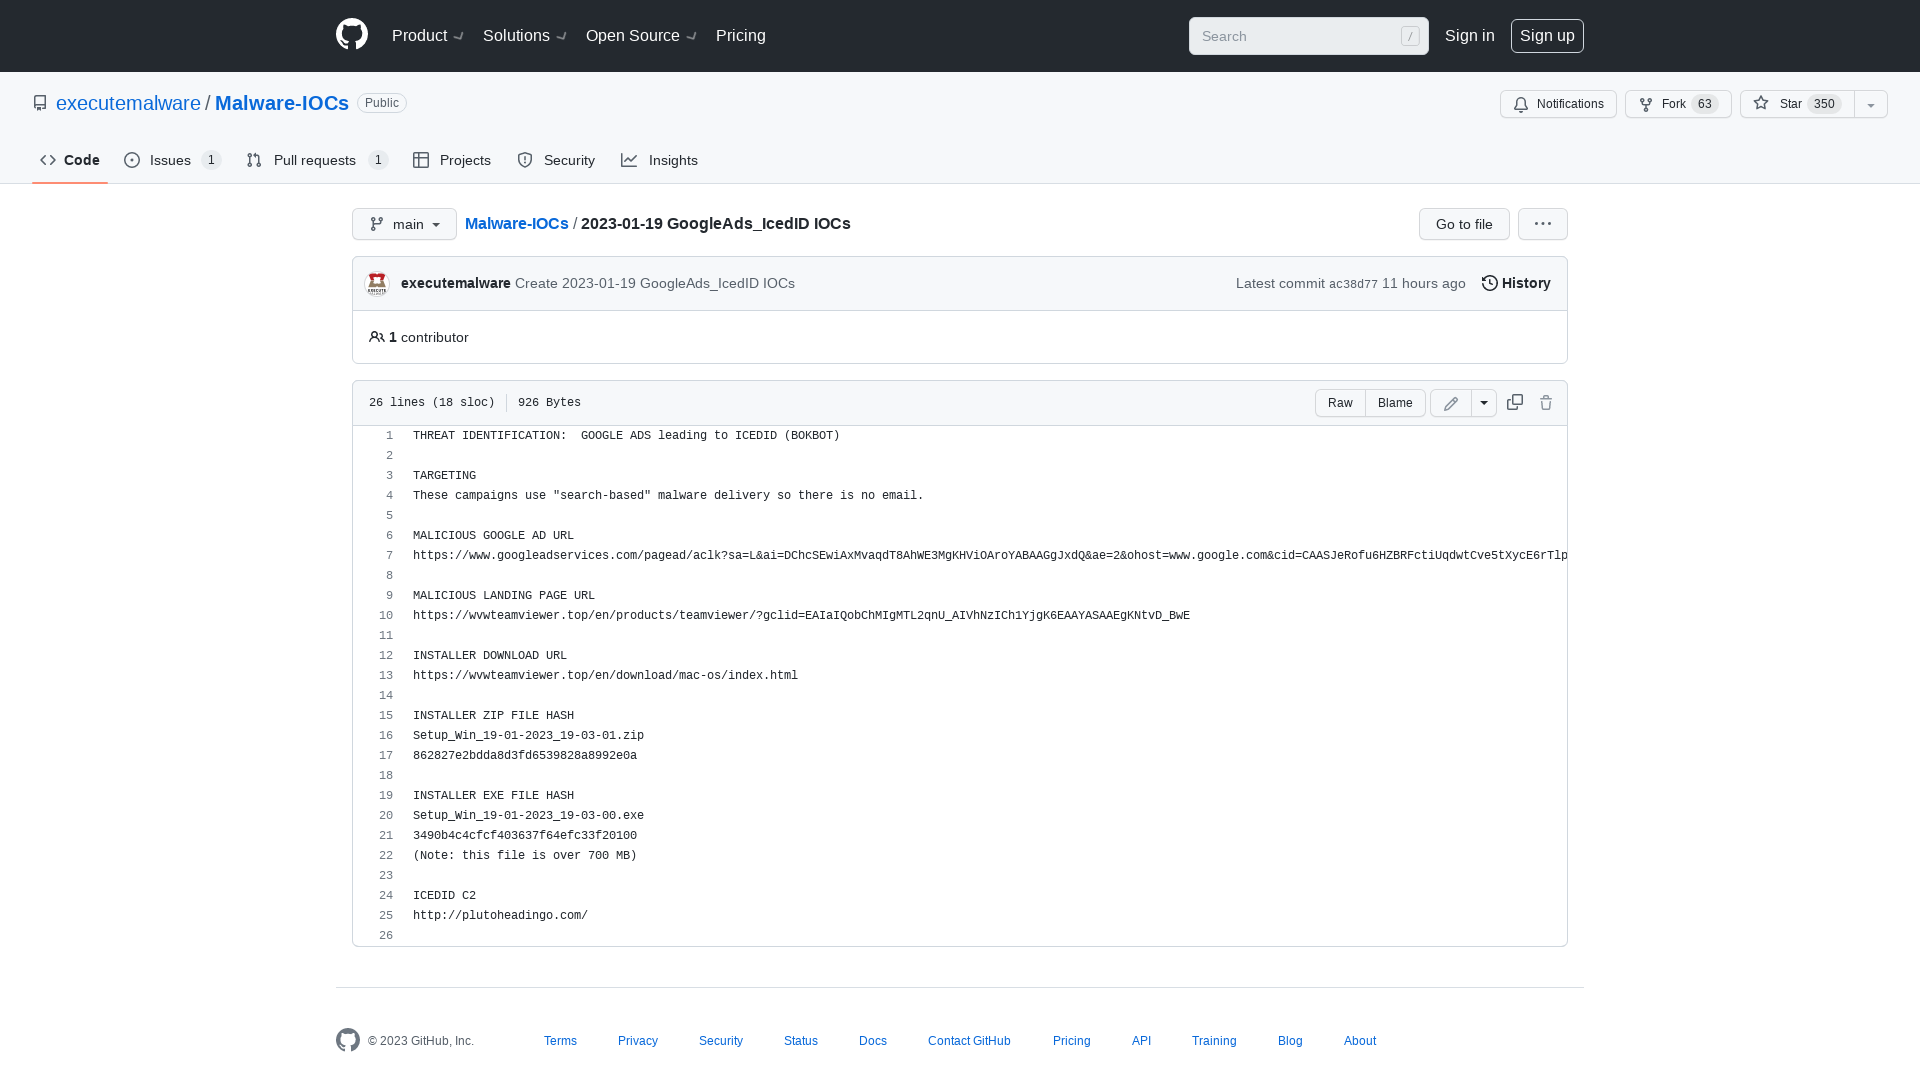Open Blog footer link
This screenshot has width=1920, height=1080.
(1290, 1041)
